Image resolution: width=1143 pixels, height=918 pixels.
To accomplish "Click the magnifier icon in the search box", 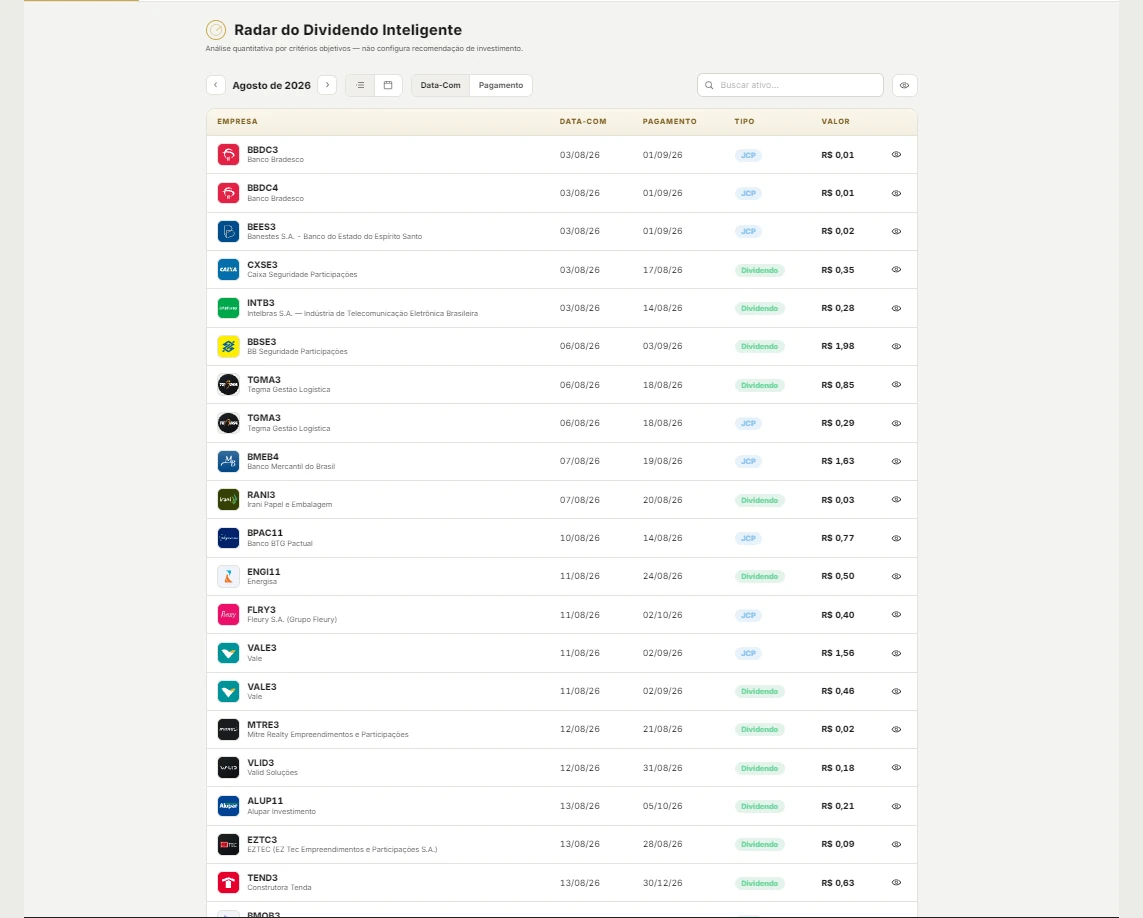I will click(709, 85).
